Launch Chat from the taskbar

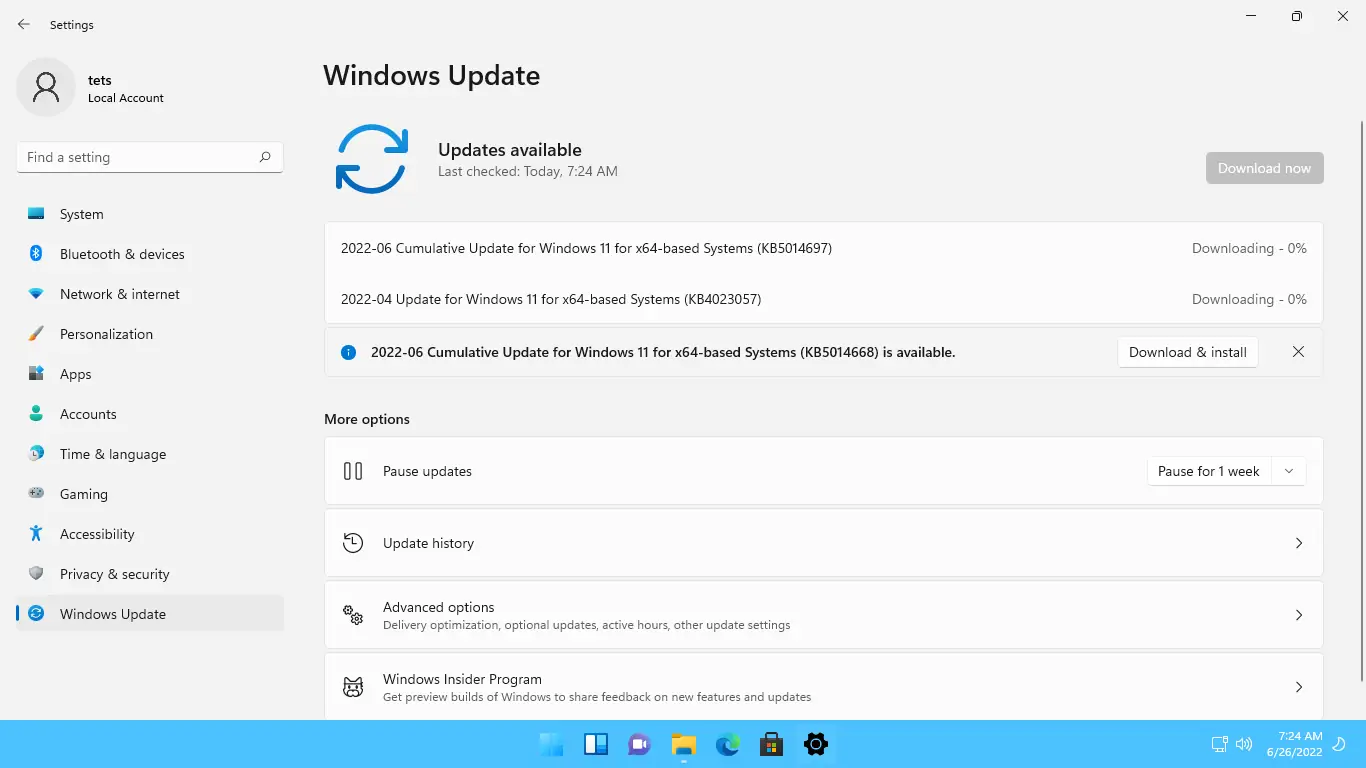pyautogui.click(x=640, y=744)
